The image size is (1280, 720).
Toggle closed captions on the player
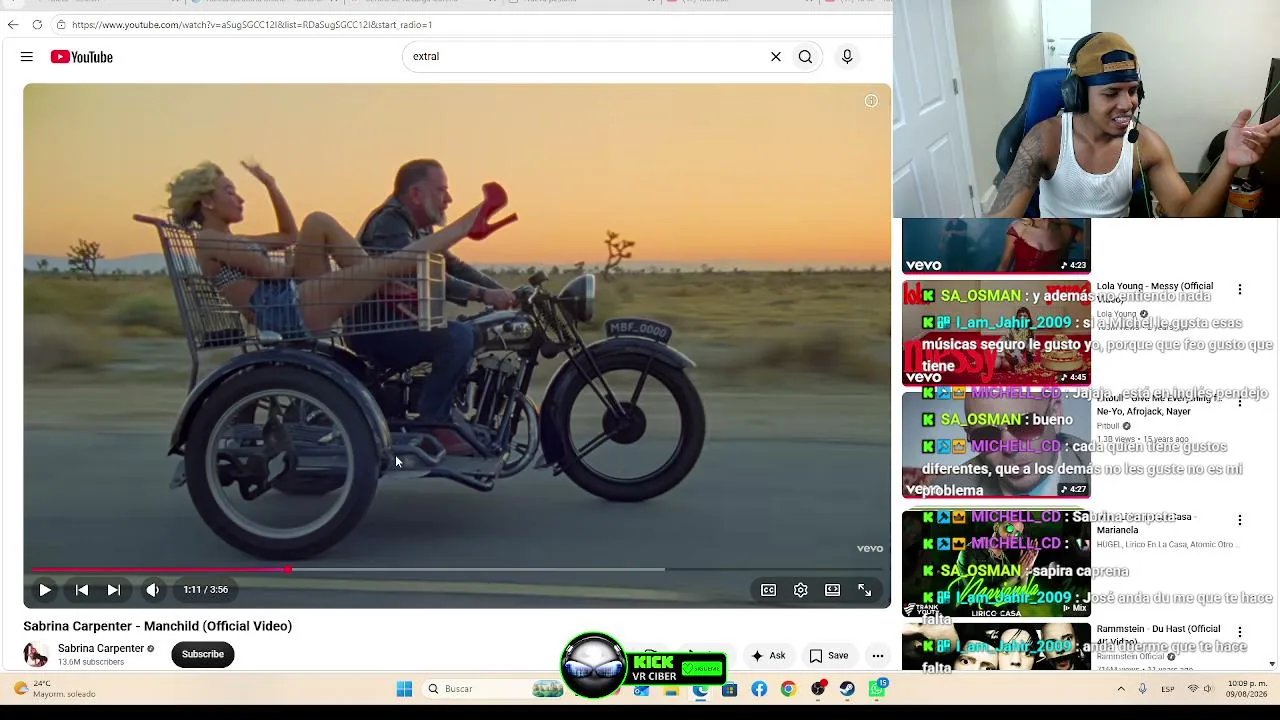click(768, 590)
